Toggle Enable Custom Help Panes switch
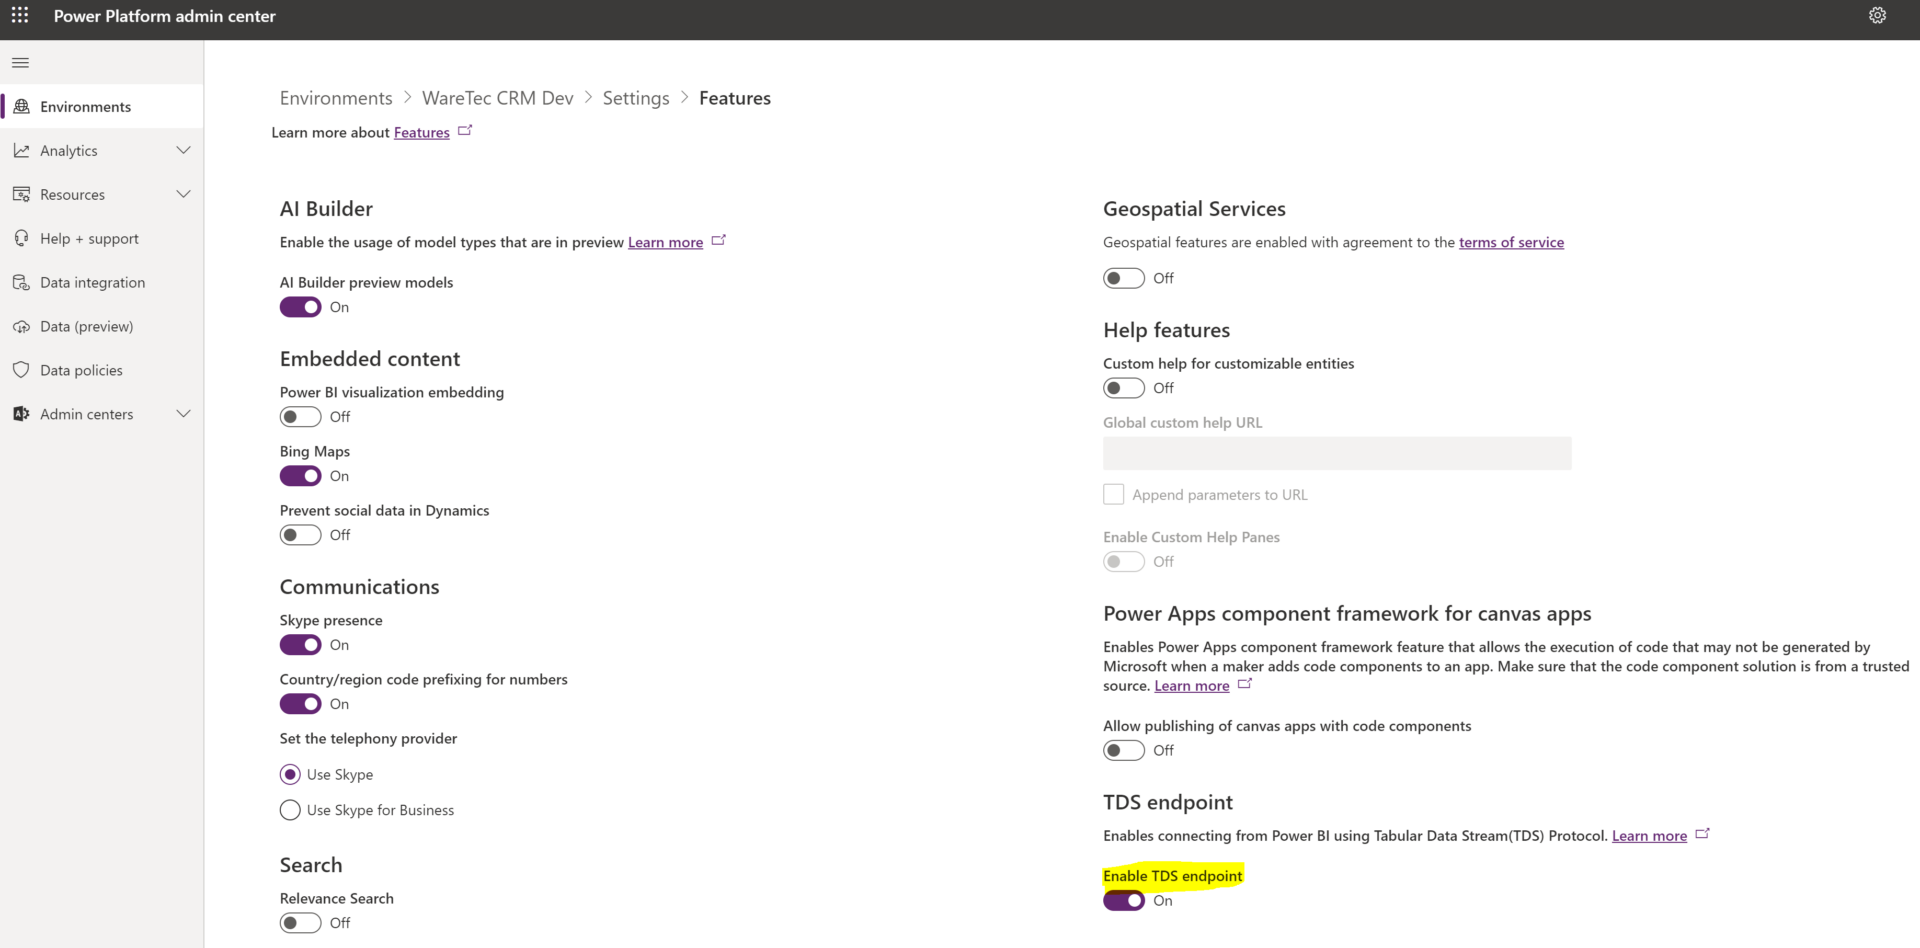The height and width of the screenshot is (948, 1920). (x=1124, y=562)
